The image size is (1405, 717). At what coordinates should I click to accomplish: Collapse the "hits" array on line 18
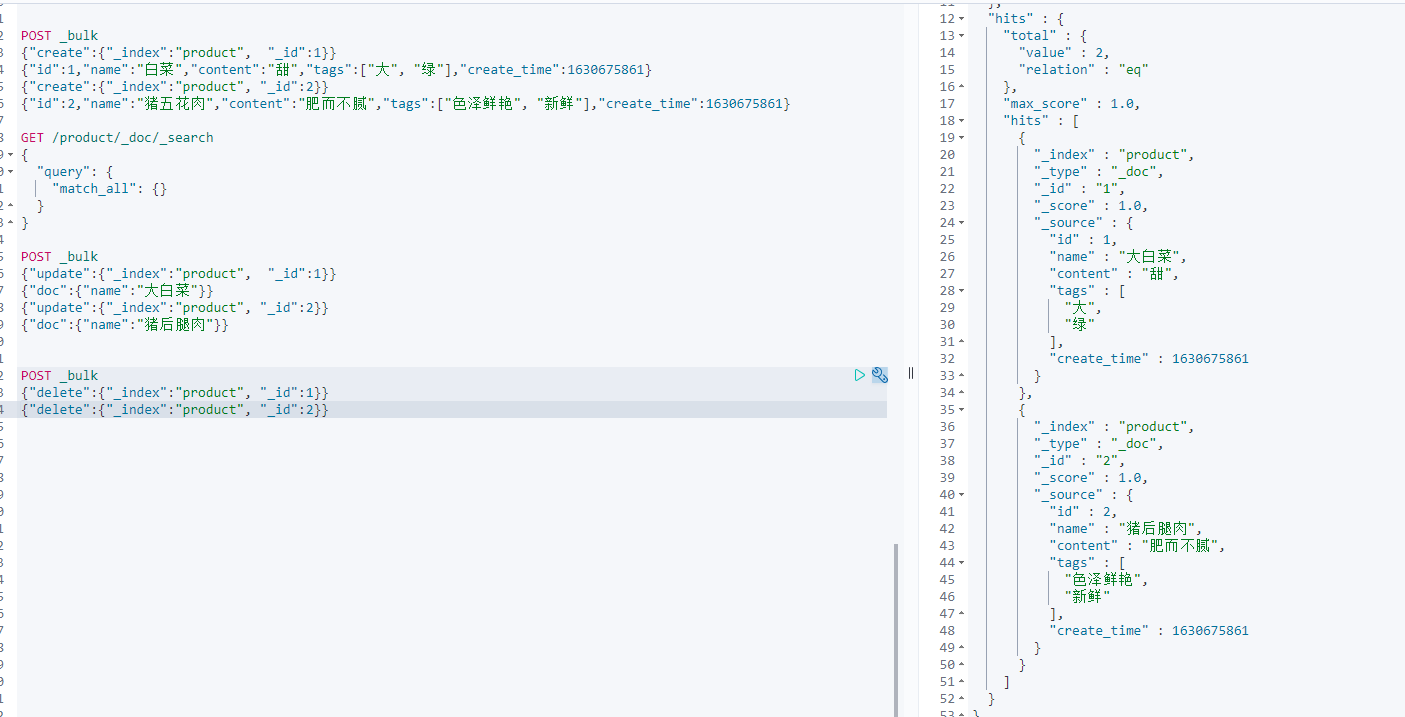pyautogui.click(x=962, y=120)
